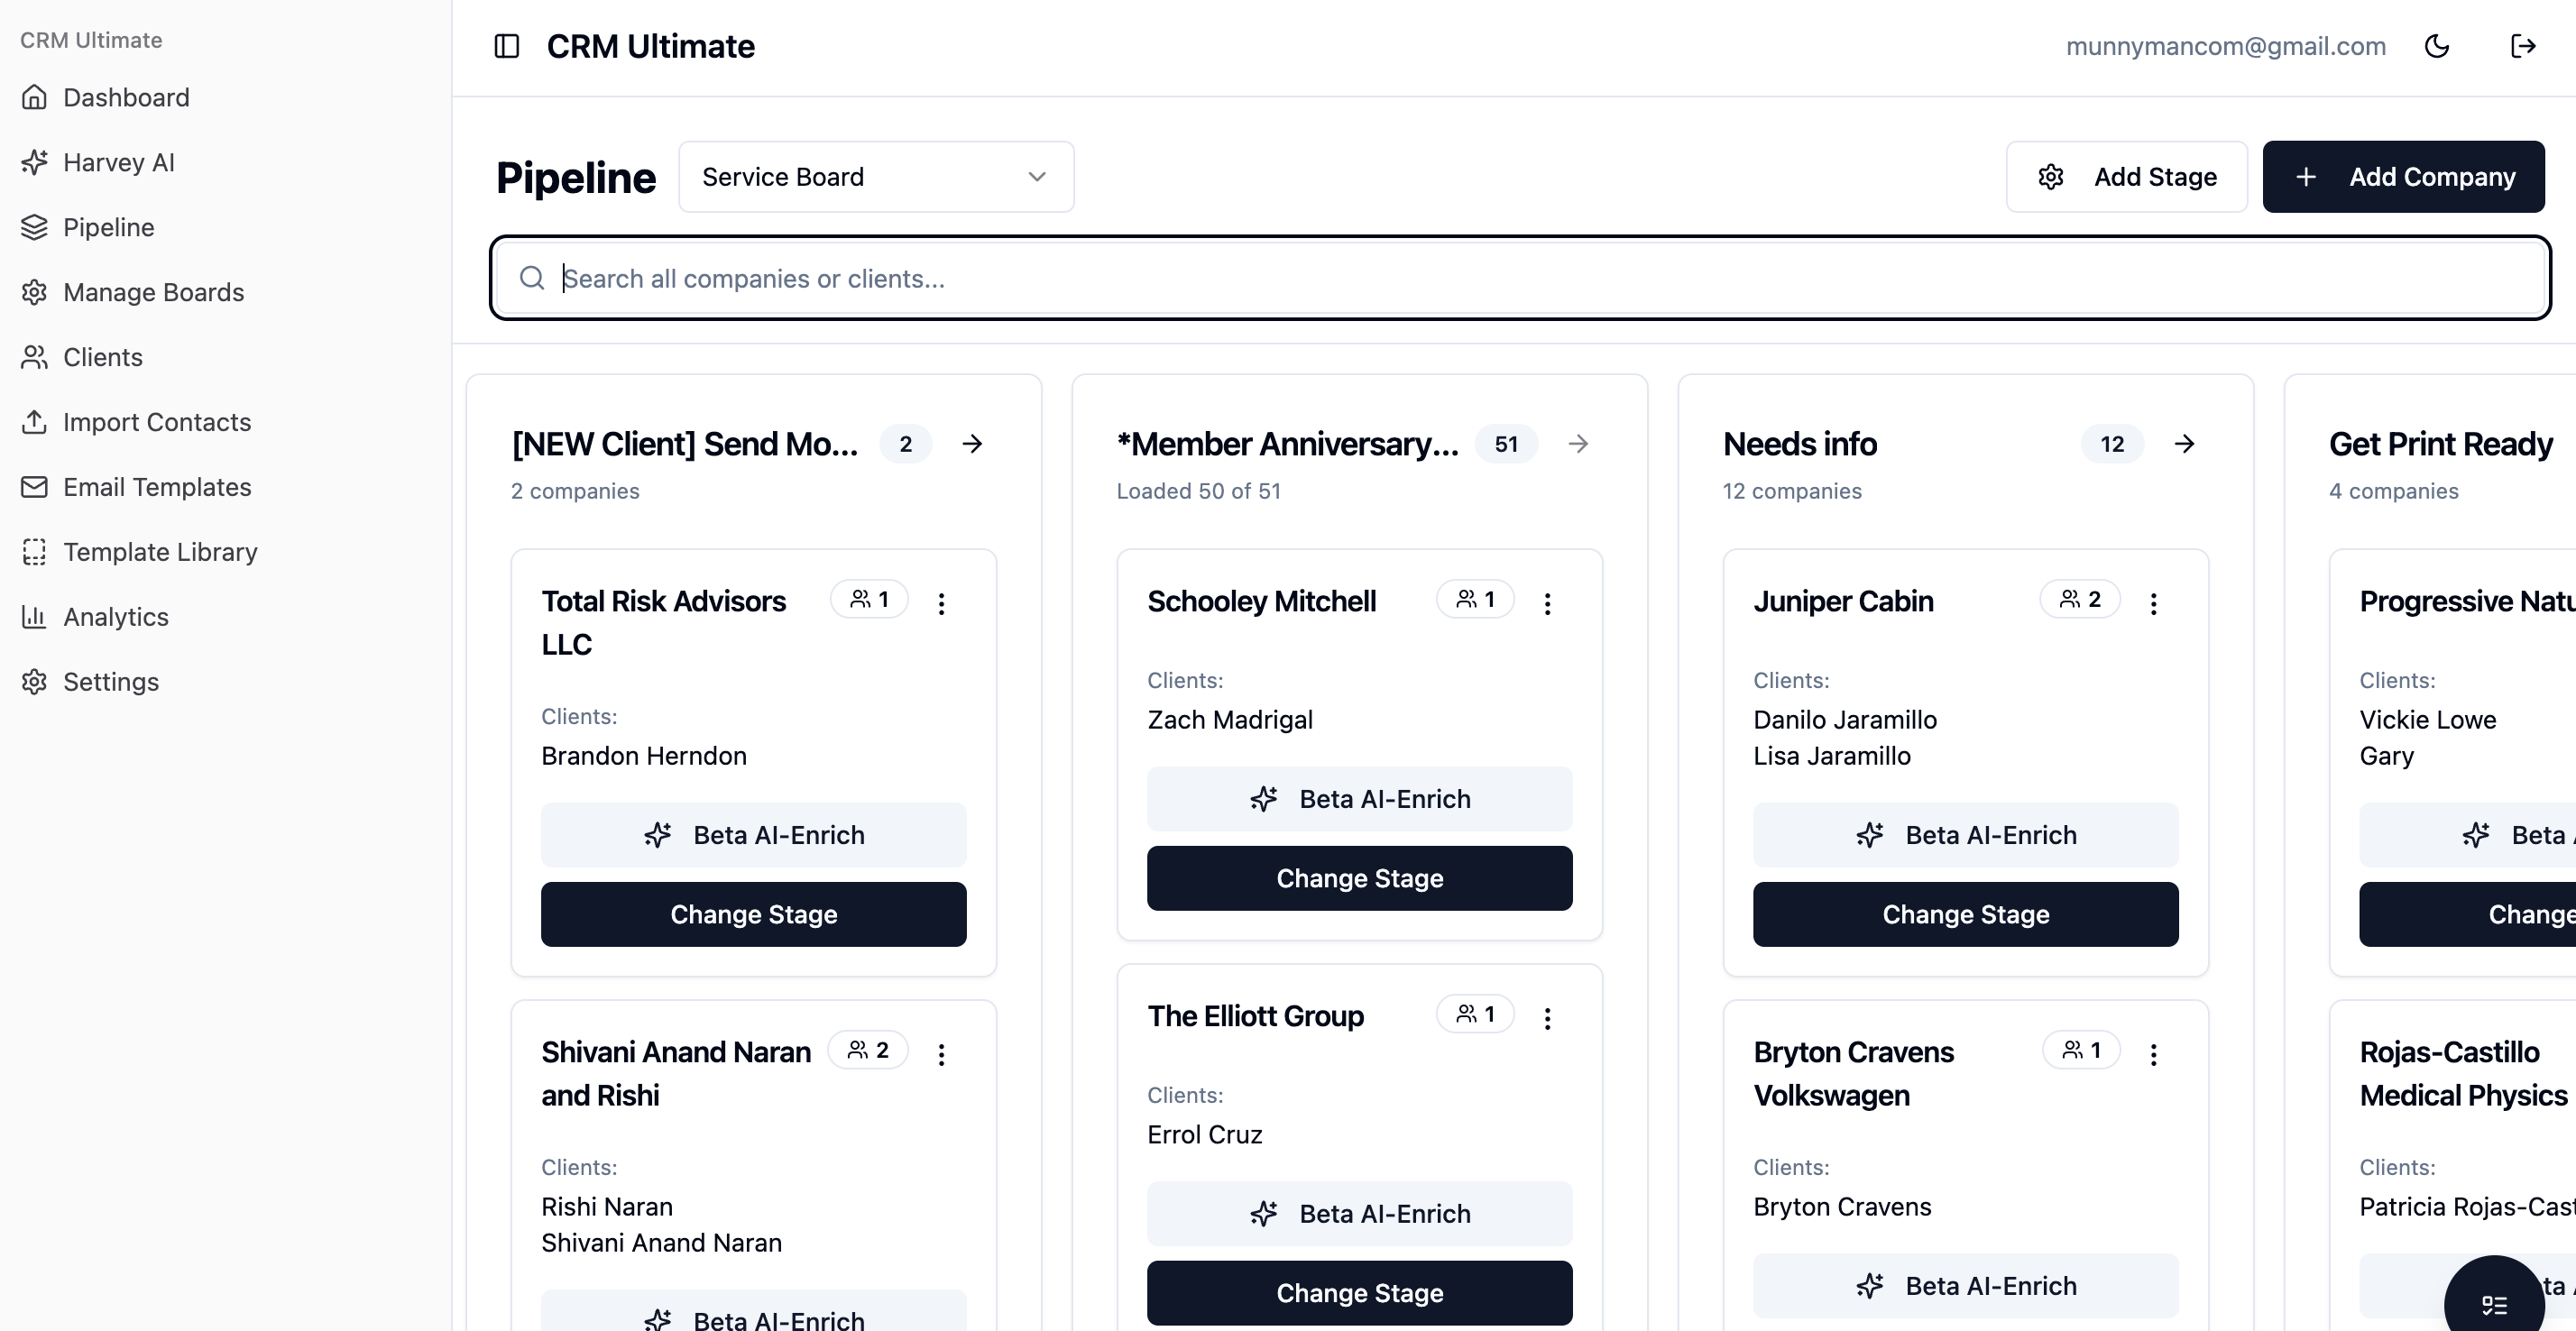Click client name Vickie Lowe
This screenshot has width=2576, height=1331.
click(2428, 720)
